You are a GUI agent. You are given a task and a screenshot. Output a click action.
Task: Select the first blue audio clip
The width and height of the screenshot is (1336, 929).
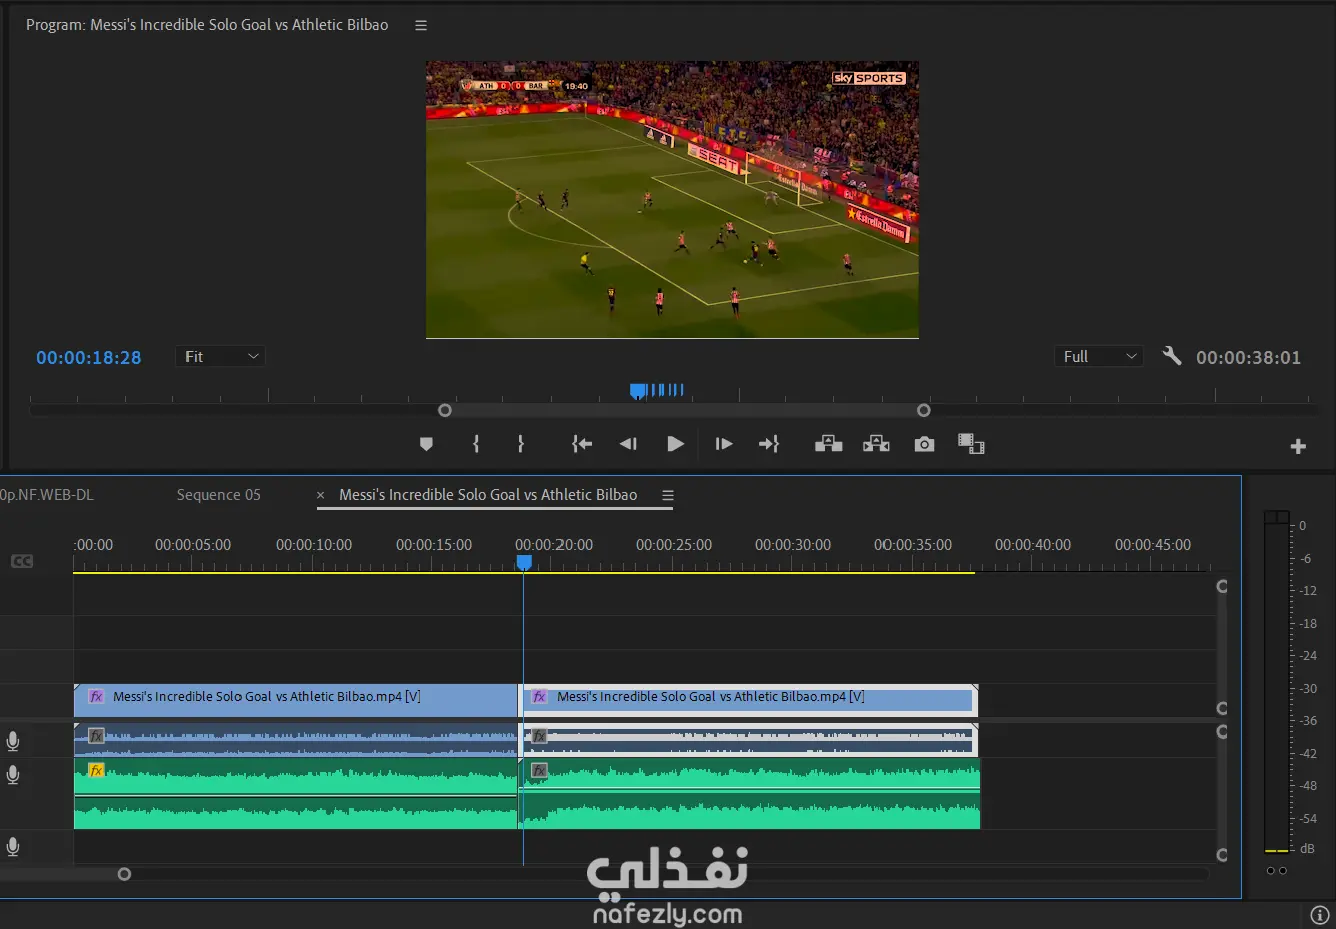pyautogui.click(x=296, y=739)
